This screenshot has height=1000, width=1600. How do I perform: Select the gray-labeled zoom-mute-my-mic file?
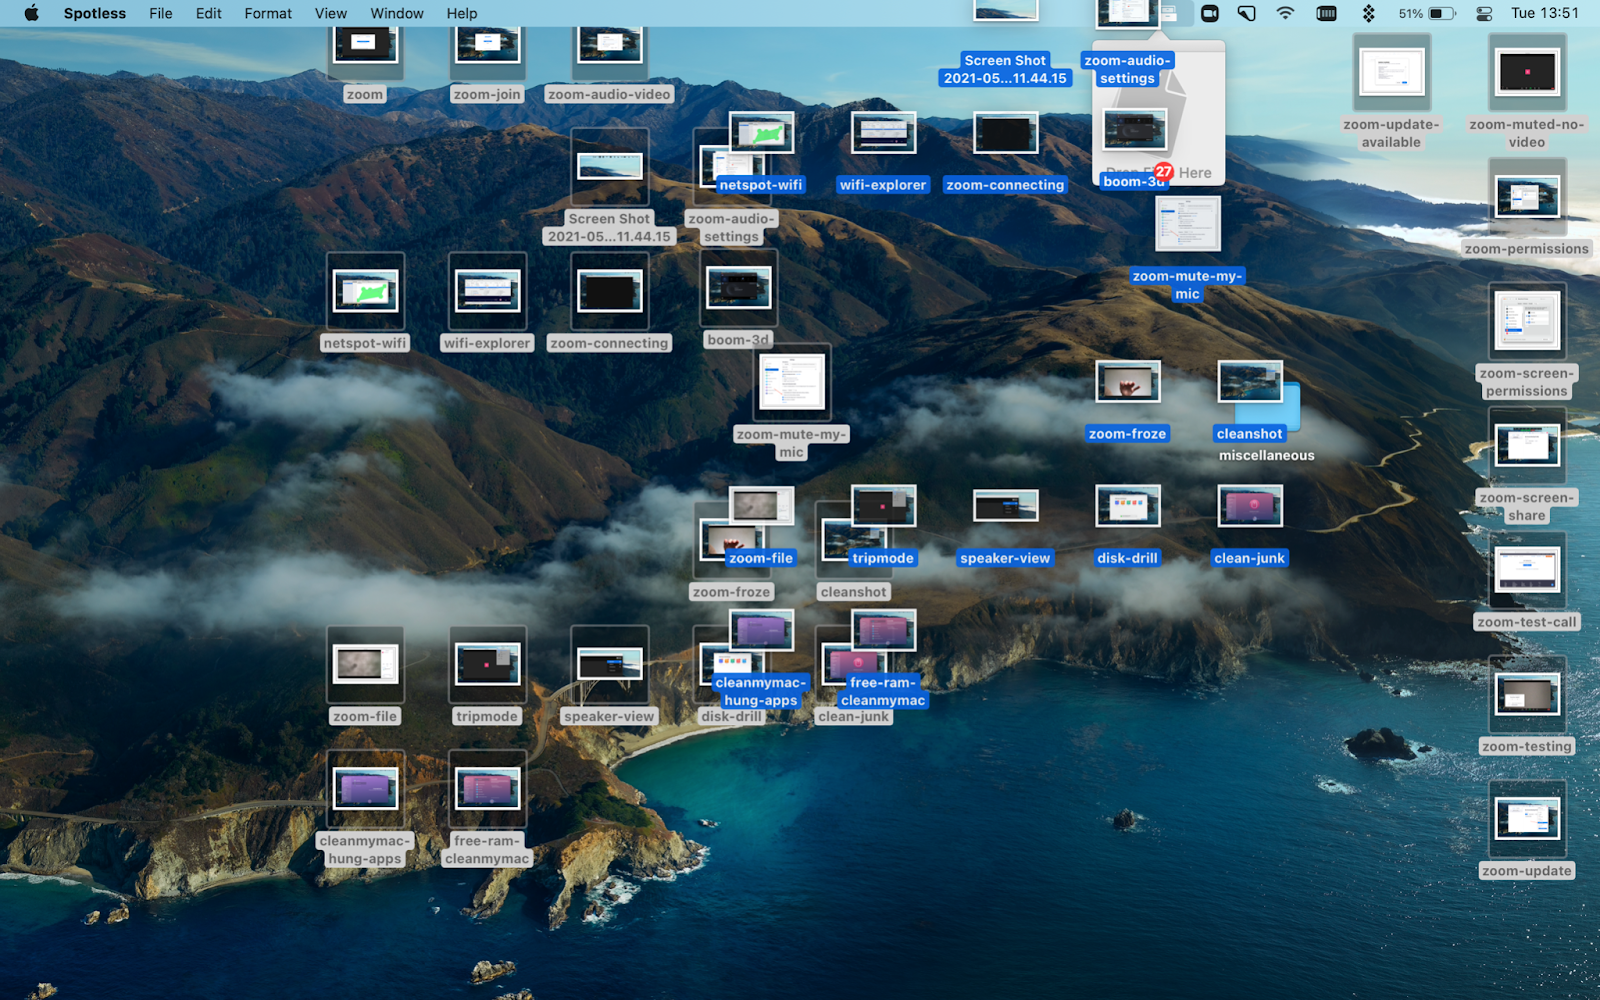point(792,383)
